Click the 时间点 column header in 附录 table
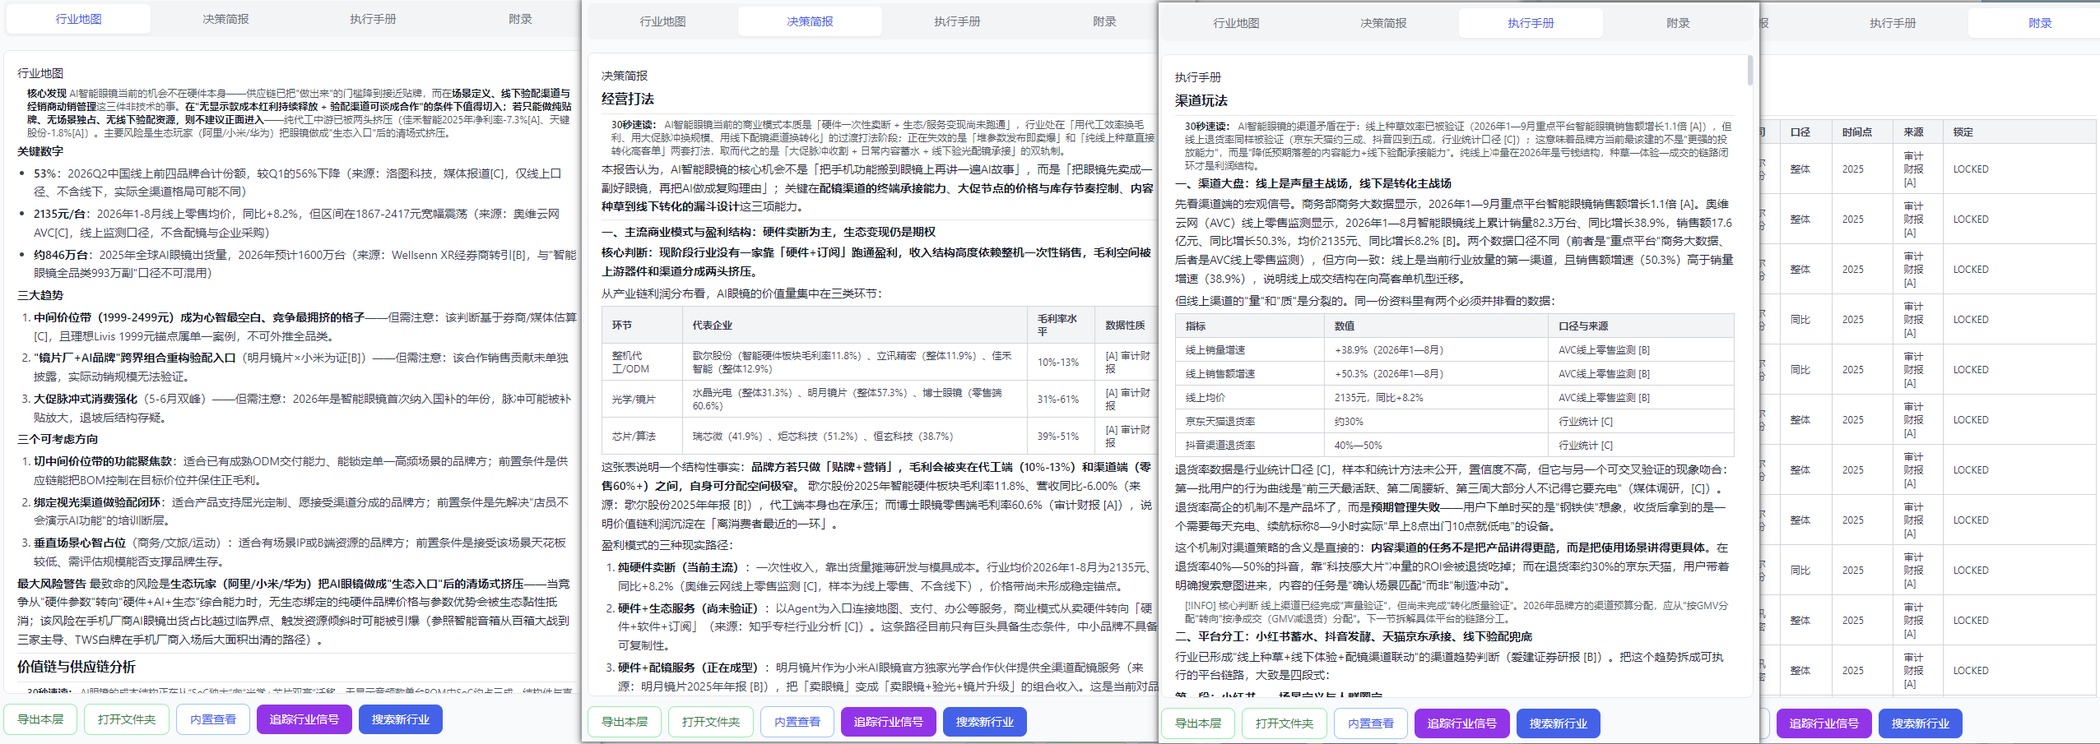This screenshot has width=2100, height=744. [1864, 132]
